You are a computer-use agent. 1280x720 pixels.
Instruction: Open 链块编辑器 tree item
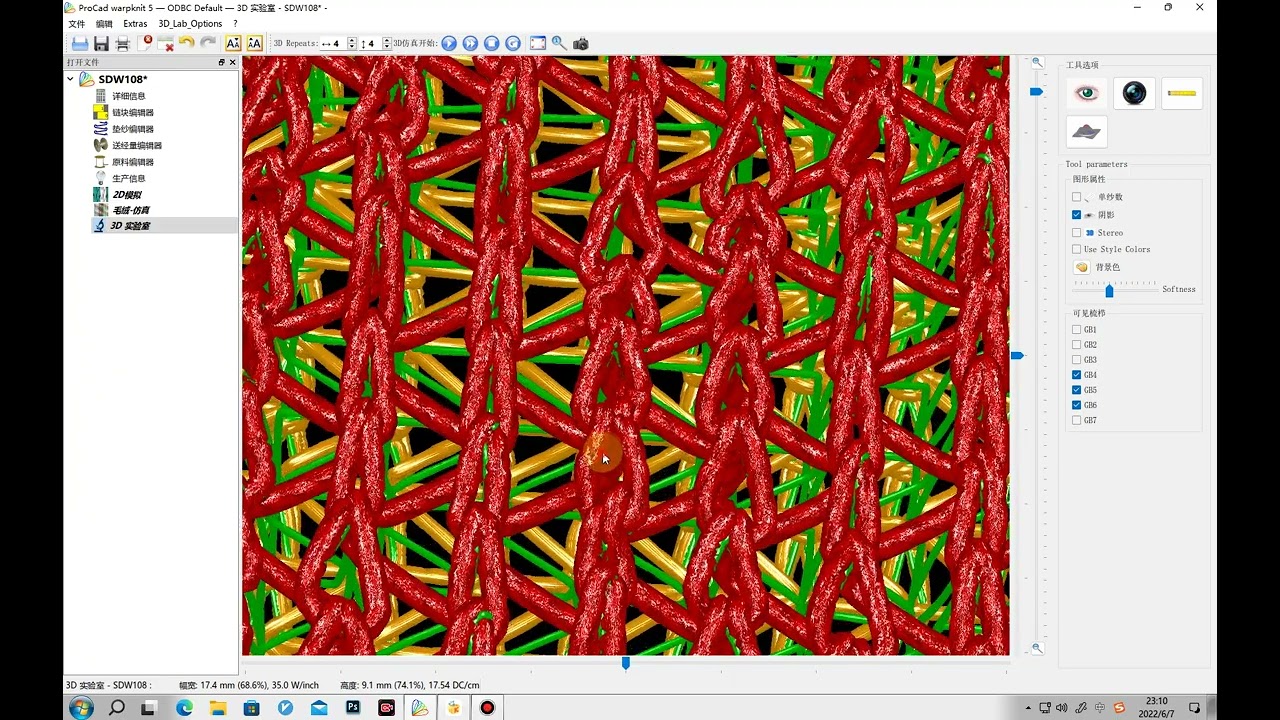(x=132, y=113)
